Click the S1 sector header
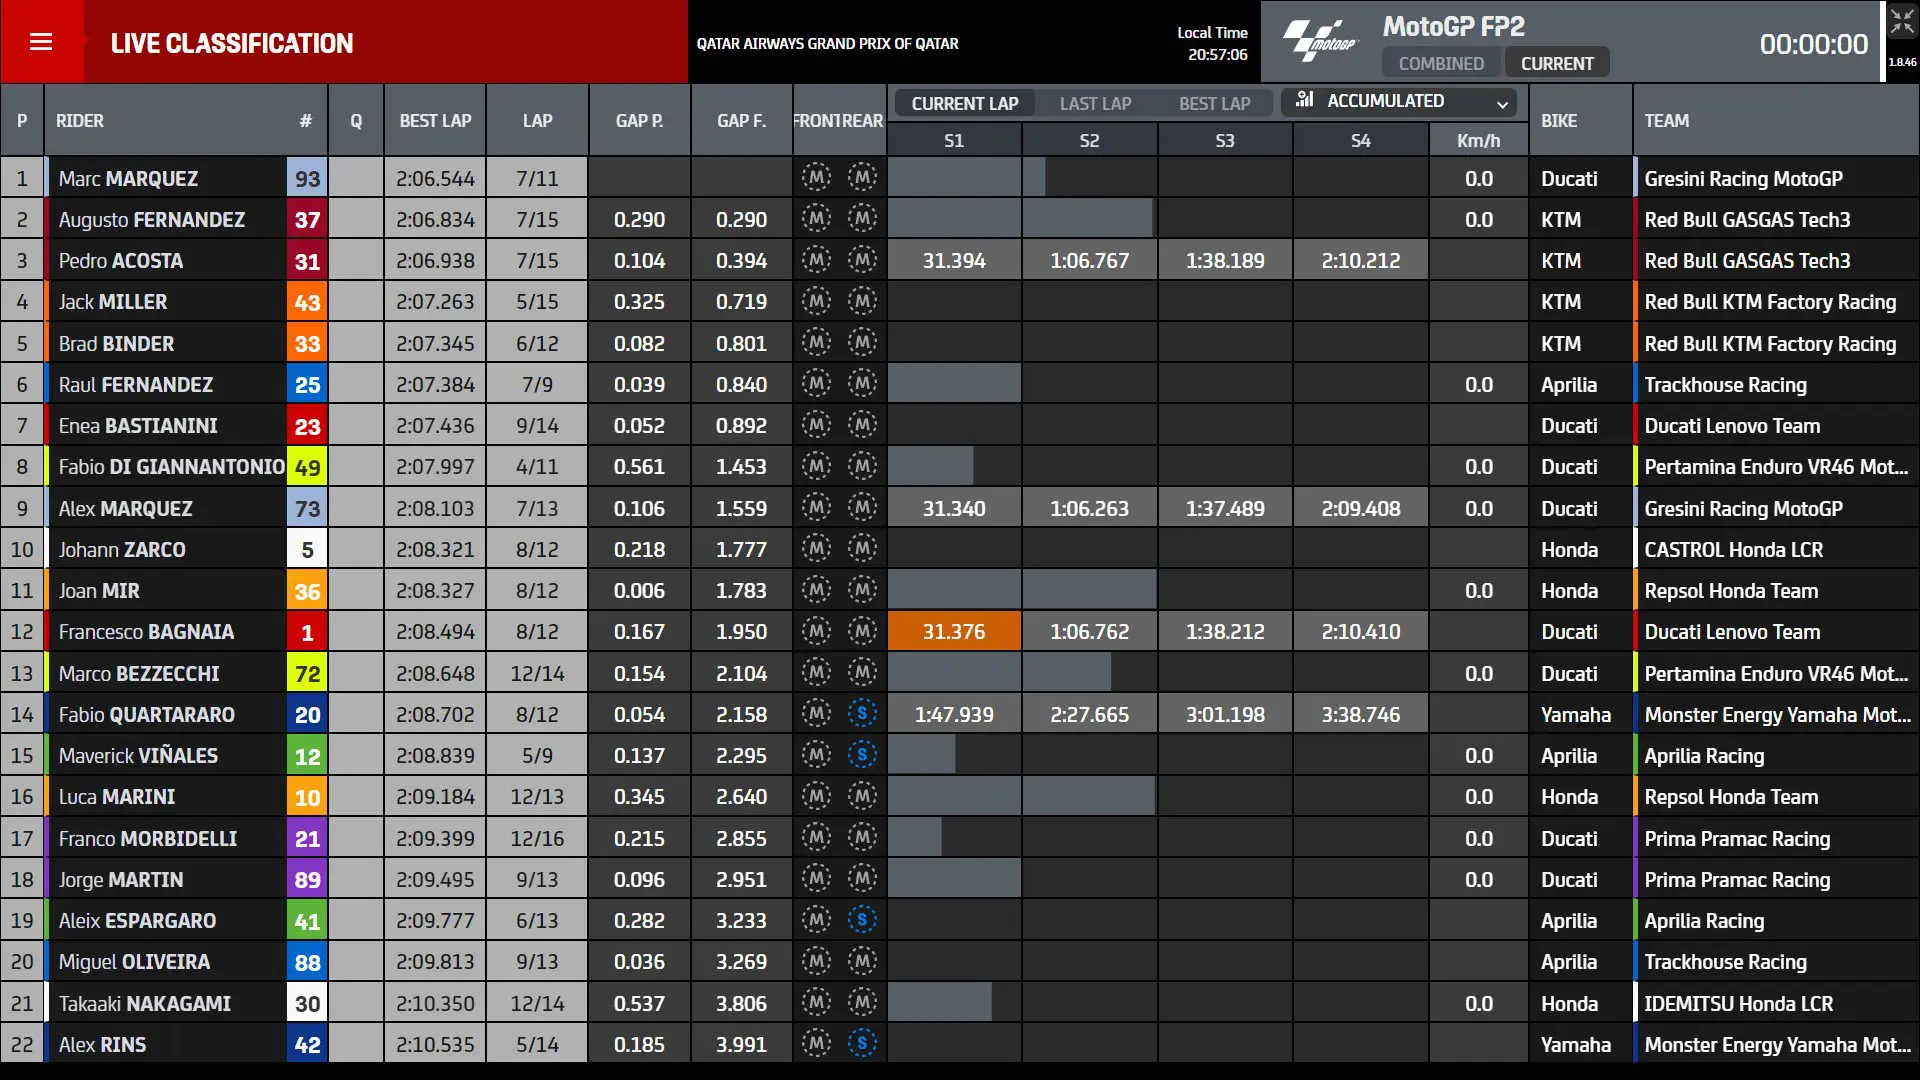The height and width of the screenshot is (1080, 1920). 954,141
